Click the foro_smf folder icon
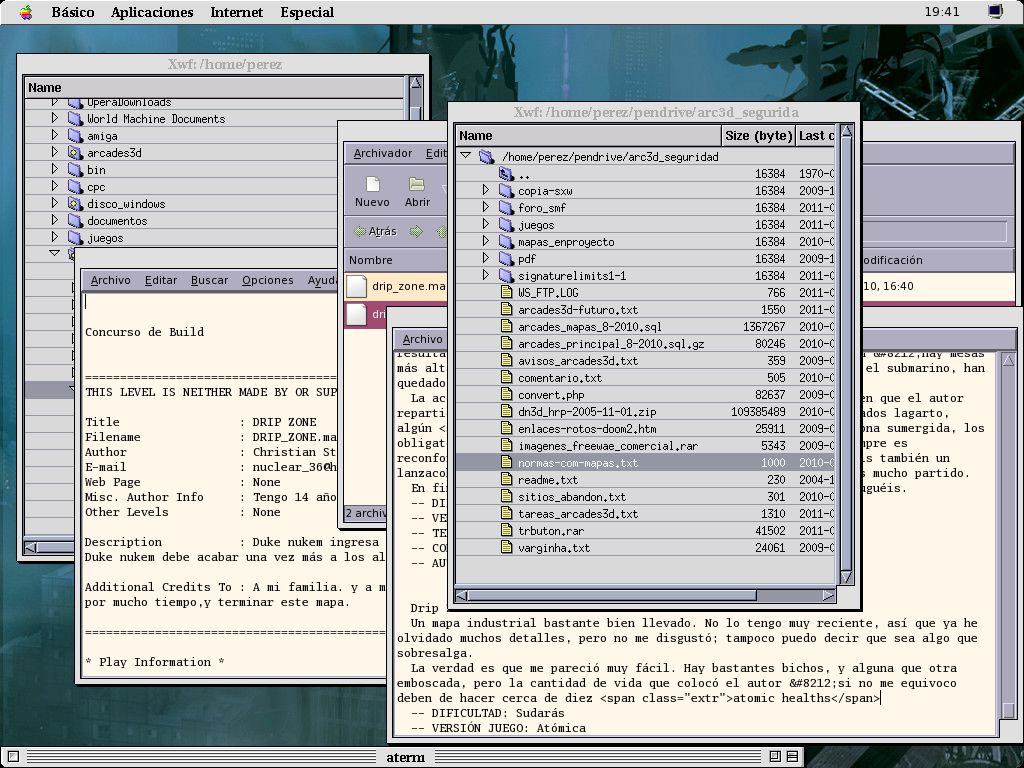The image size is (1024, 768). coord(507,208)
